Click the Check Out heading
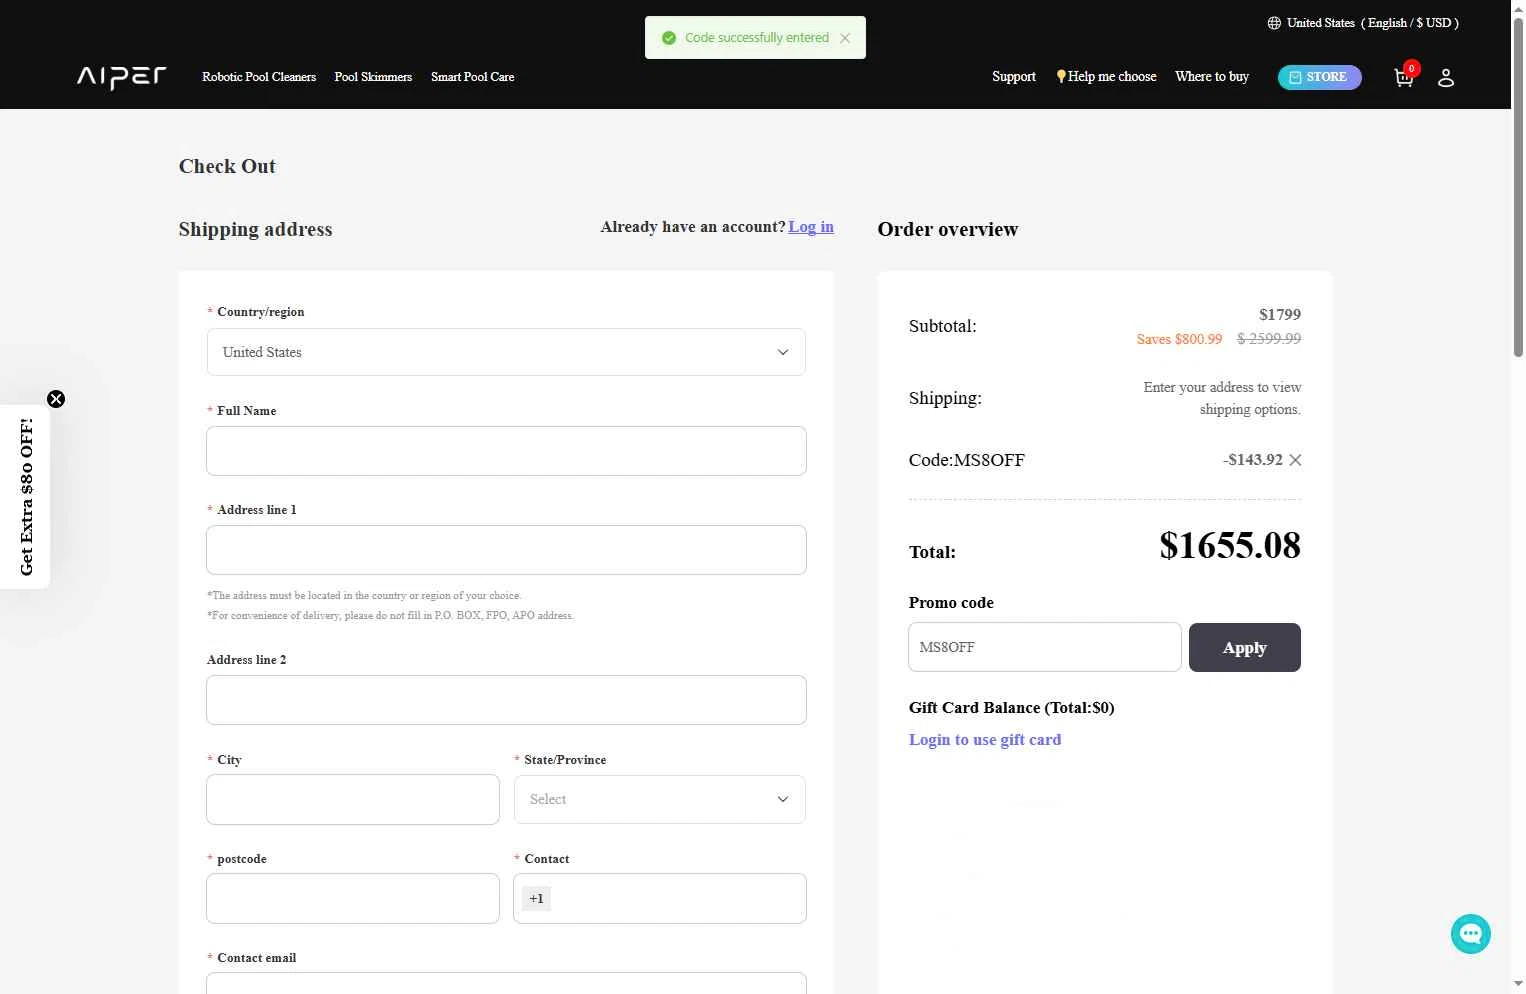The image size is (1526, 994). [227, 166]
